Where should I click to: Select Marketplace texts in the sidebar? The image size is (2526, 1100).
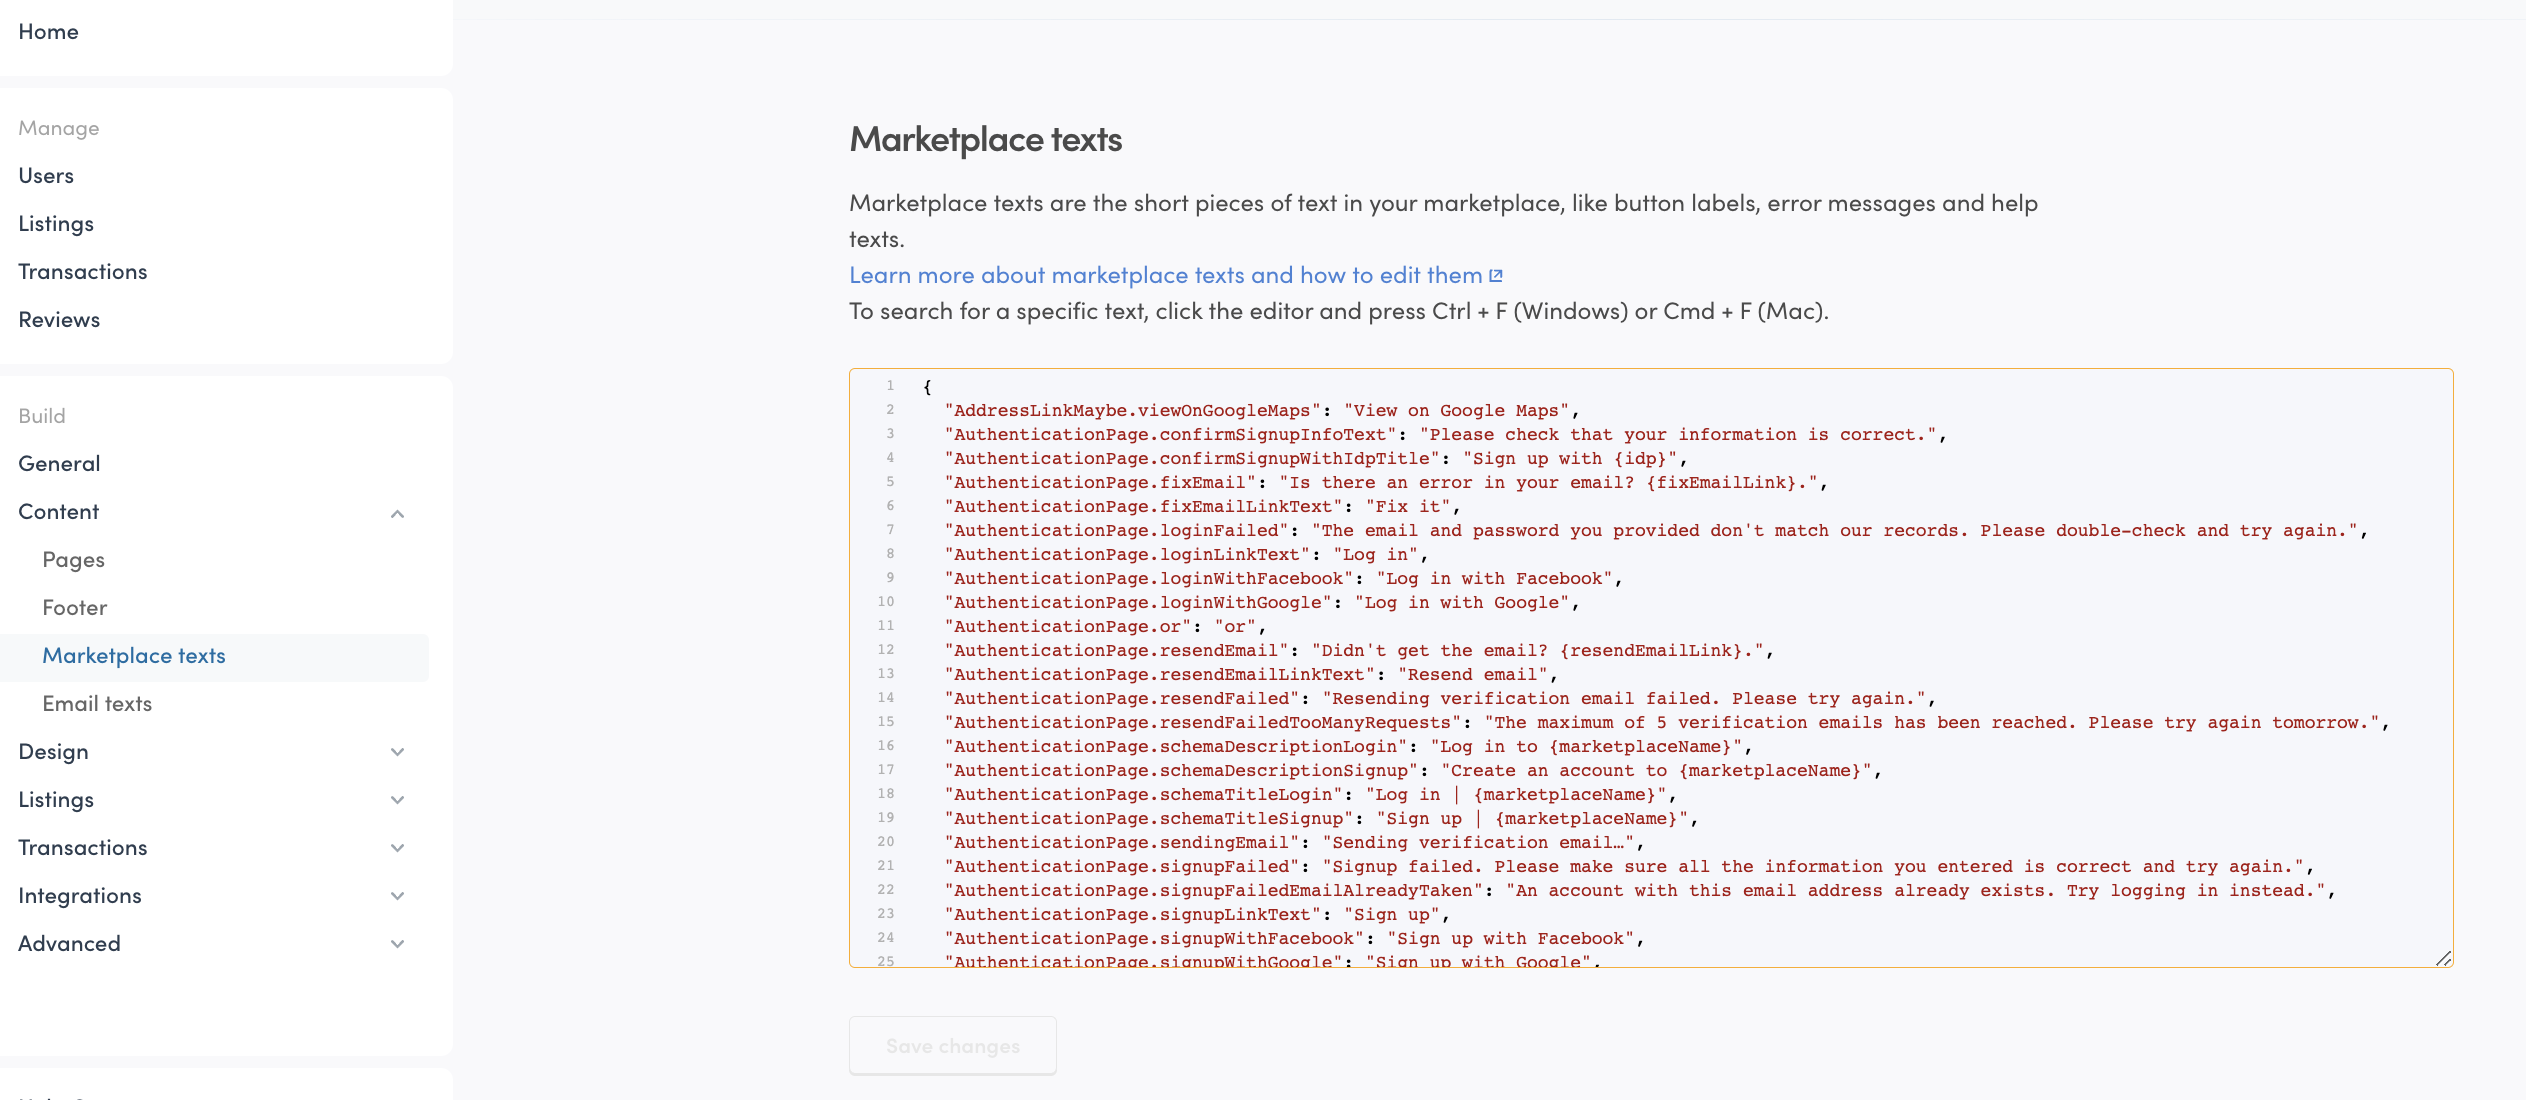pyautogui.click(x=134, y=656)
